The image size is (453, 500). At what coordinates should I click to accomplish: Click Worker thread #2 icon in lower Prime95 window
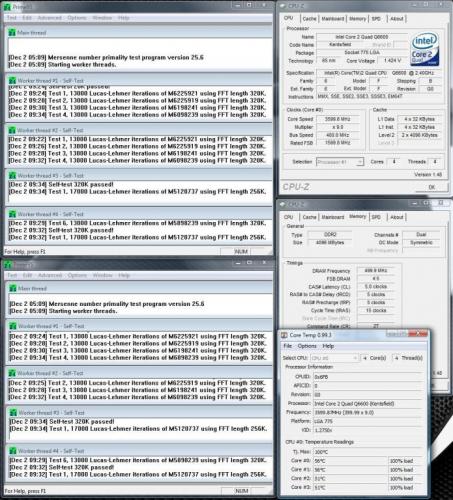click(13, 373)
